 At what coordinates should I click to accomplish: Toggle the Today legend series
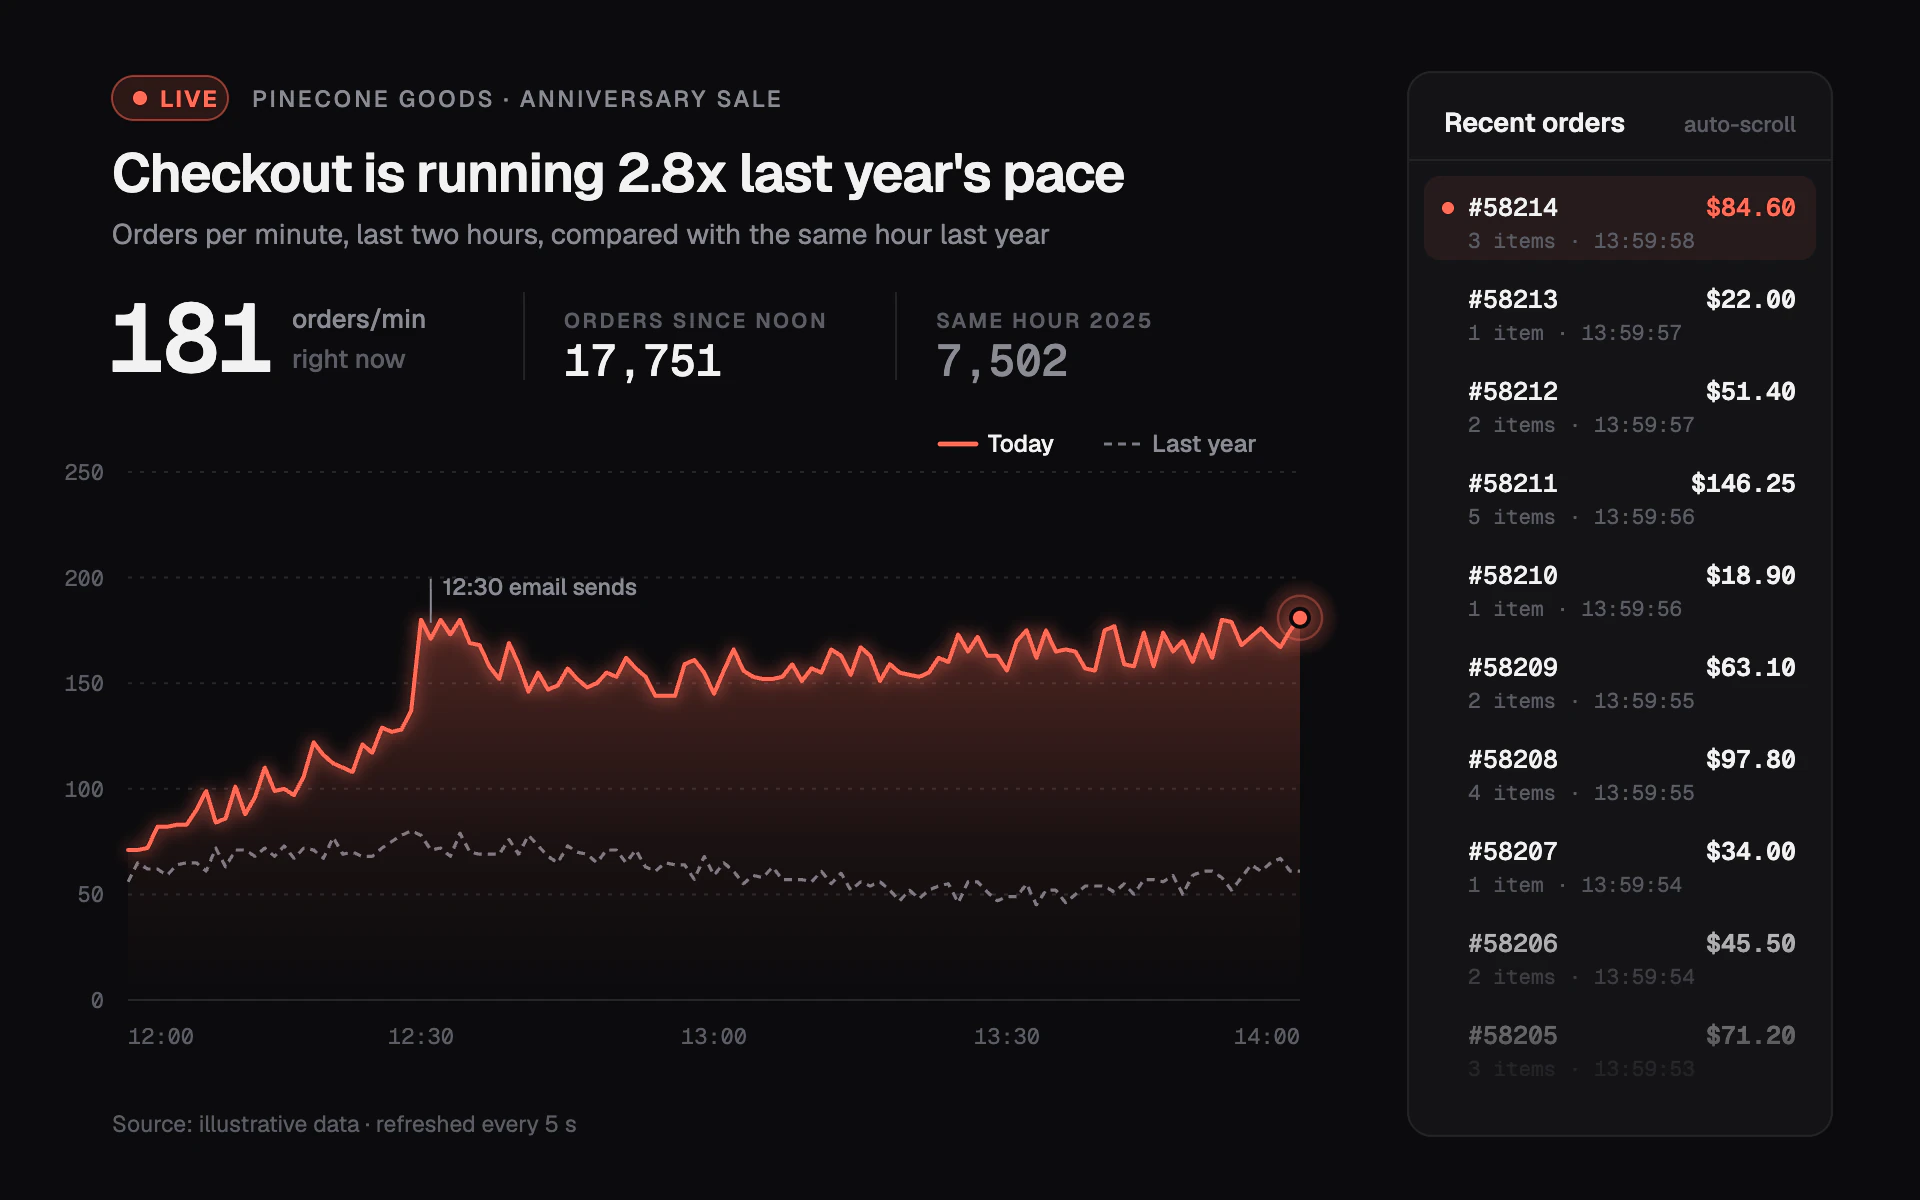(996, 443)
